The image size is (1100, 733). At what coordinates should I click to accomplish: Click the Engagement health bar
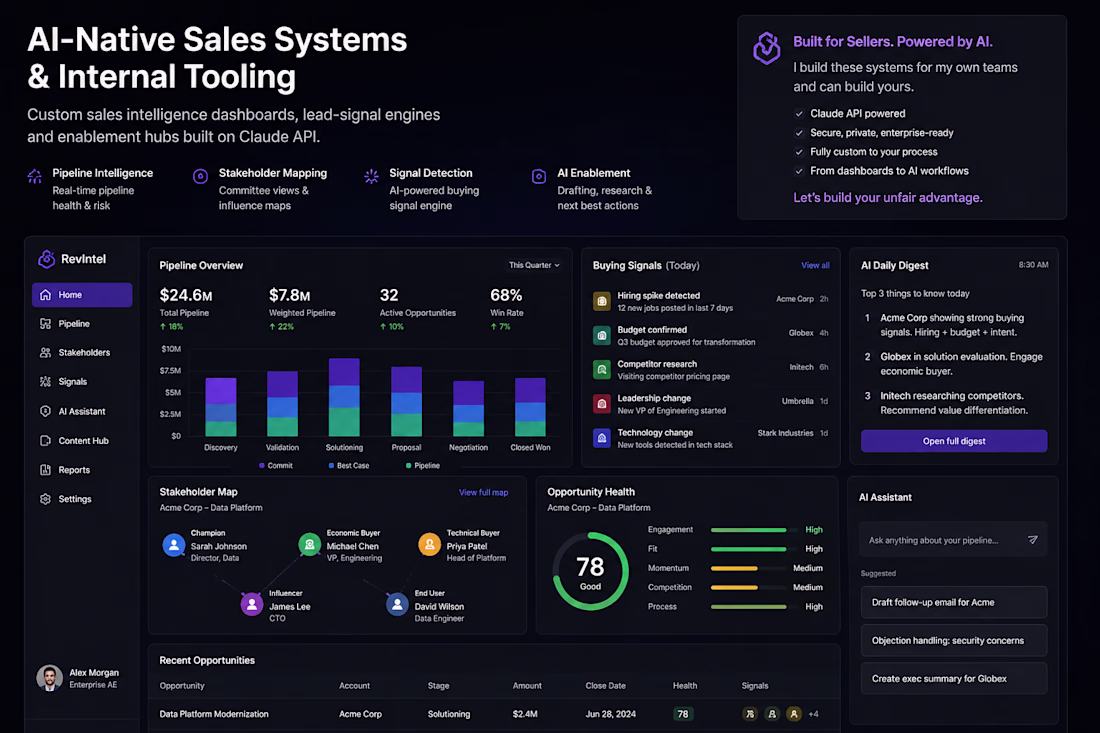tap(754, 530)
